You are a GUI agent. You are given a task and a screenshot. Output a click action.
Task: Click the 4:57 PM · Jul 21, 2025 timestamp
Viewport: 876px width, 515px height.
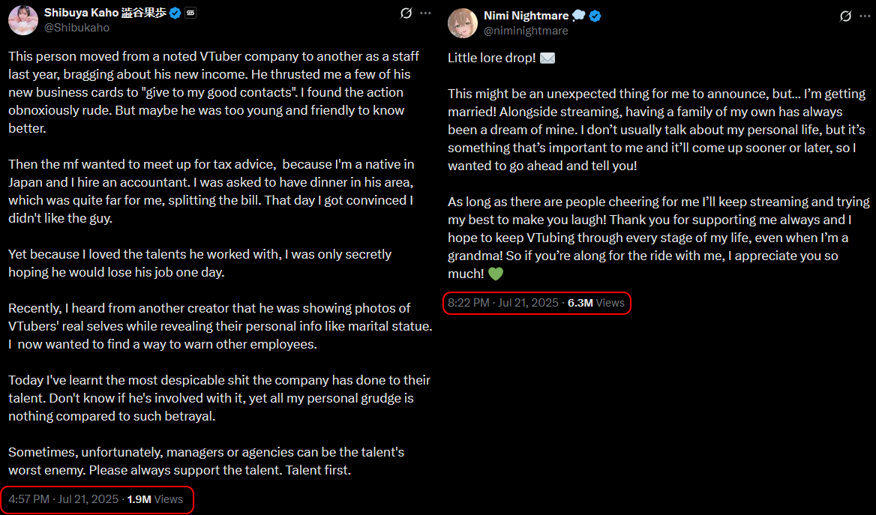[64, 499]
